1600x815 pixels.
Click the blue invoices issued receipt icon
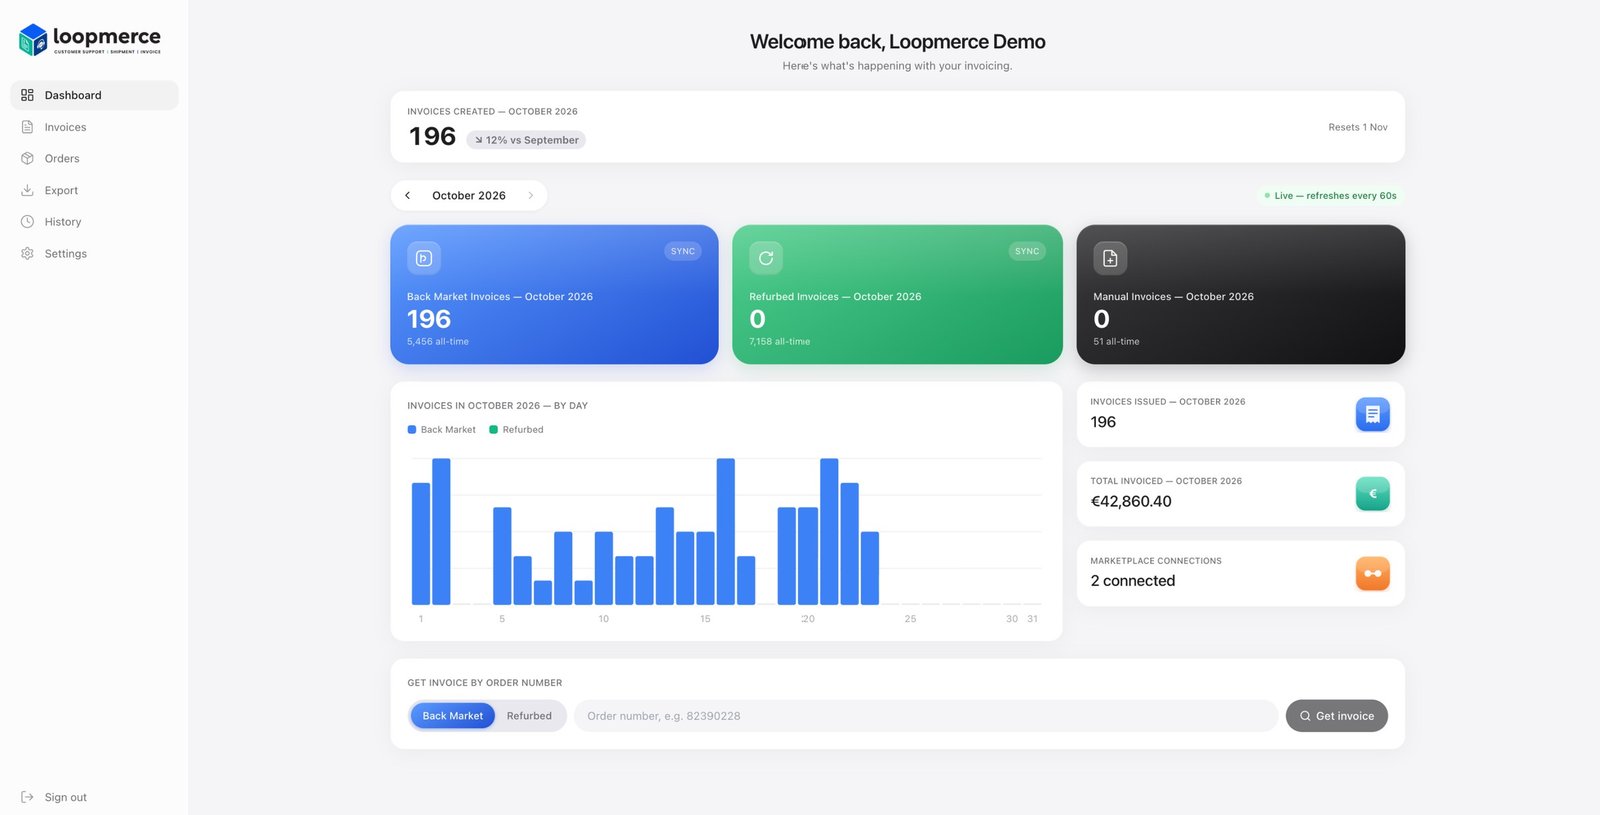pos(1372,414)
